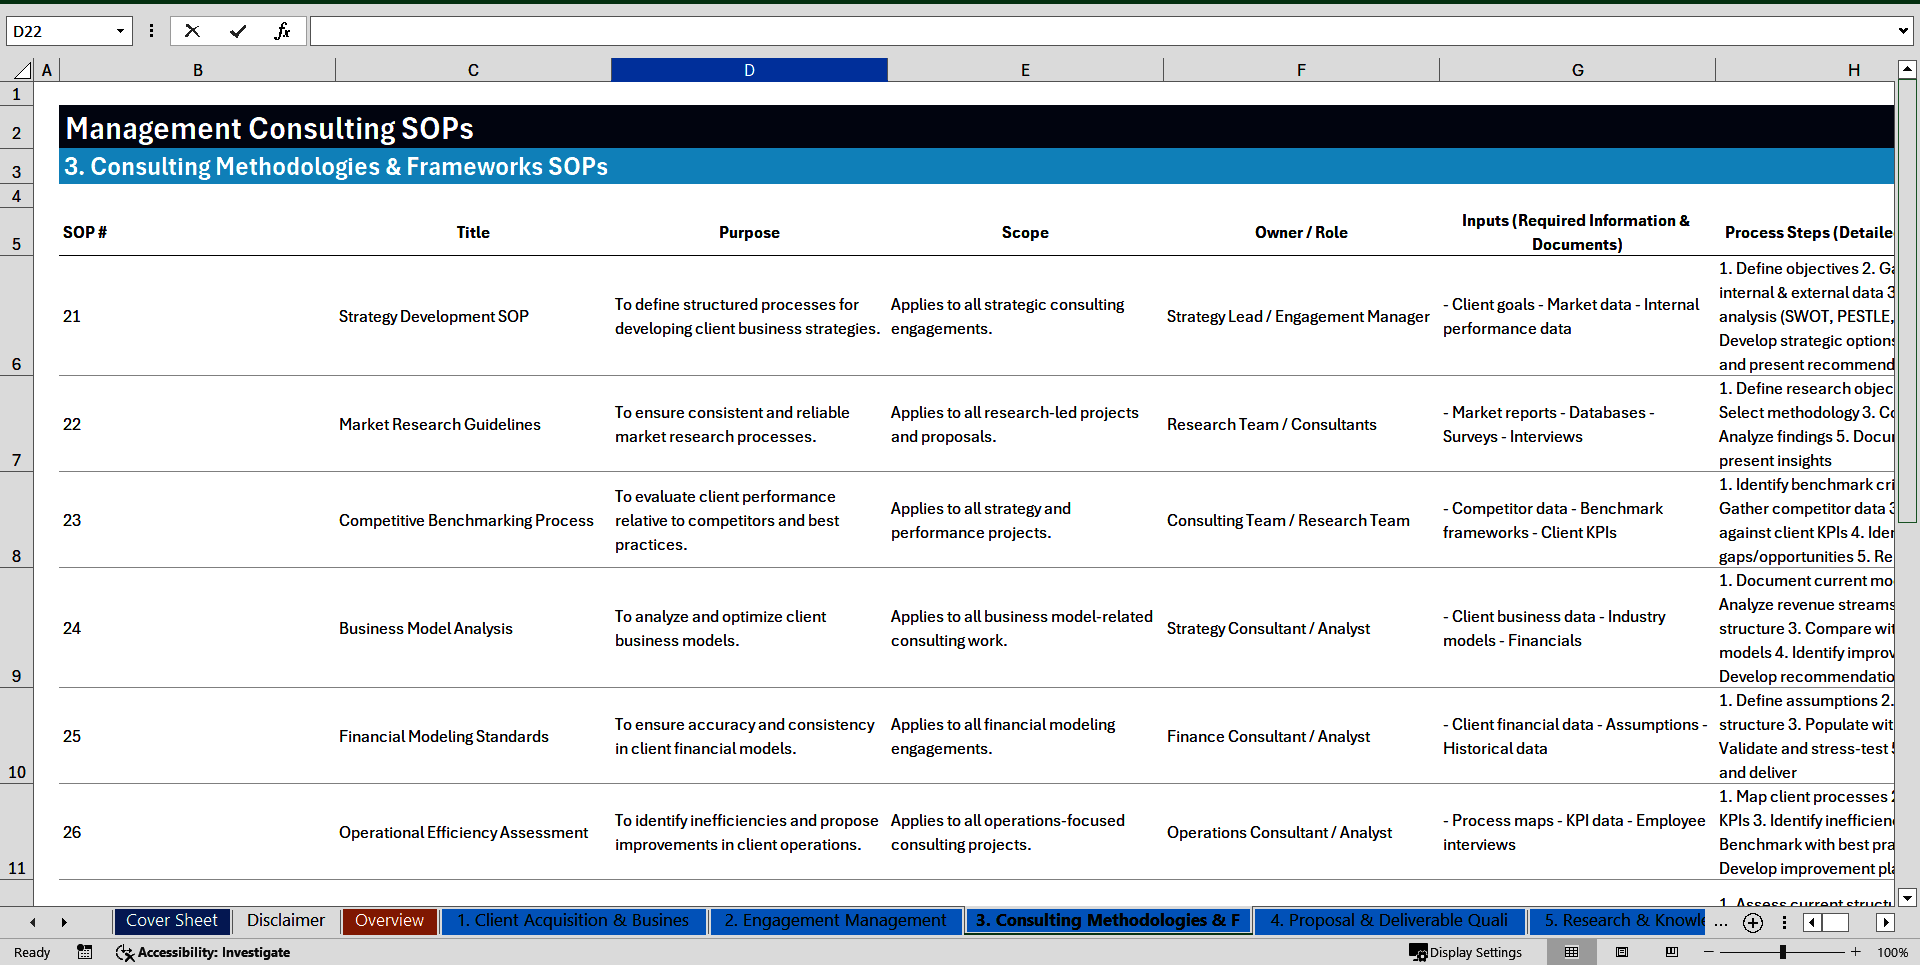Switch to Normal view
This screenshot has width=1920, height=966.
tap(1571, 952)
